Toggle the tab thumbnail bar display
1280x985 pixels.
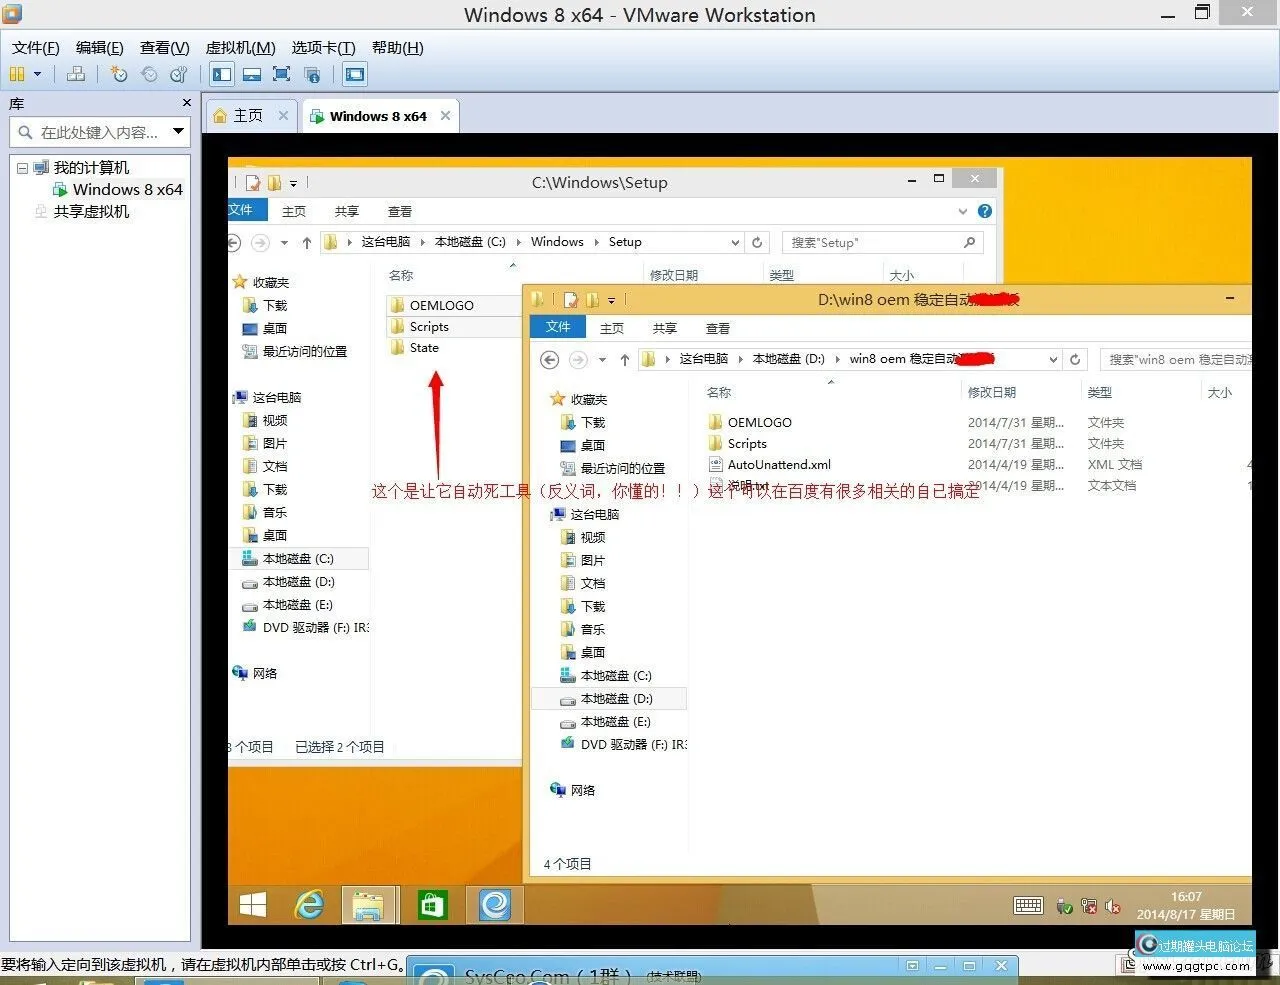pos(253,74)
